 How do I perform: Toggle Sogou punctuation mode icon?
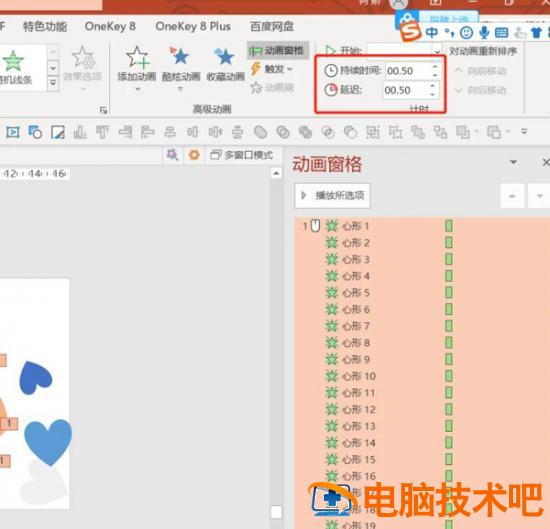(449, 33)
